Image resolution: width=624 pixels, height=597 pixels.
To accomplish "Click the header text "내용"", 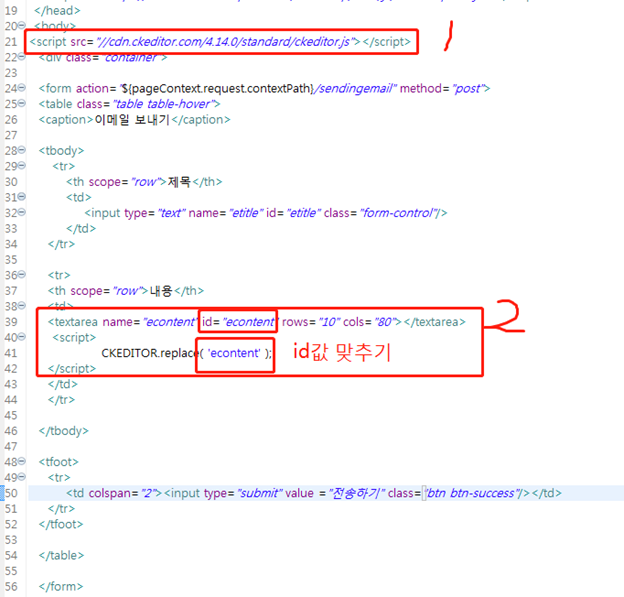I will pyautogui.click(x=161, y=291).
